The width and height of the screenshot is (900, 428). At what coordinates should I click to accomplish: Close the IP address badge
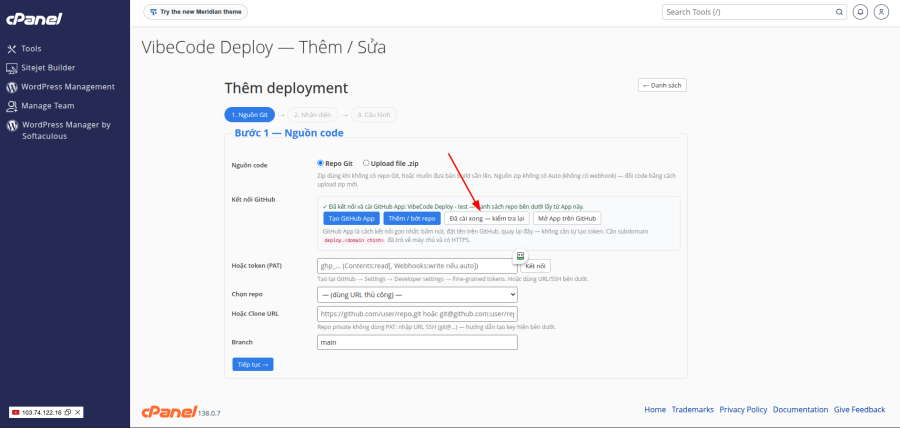click(x=78, y=413)
